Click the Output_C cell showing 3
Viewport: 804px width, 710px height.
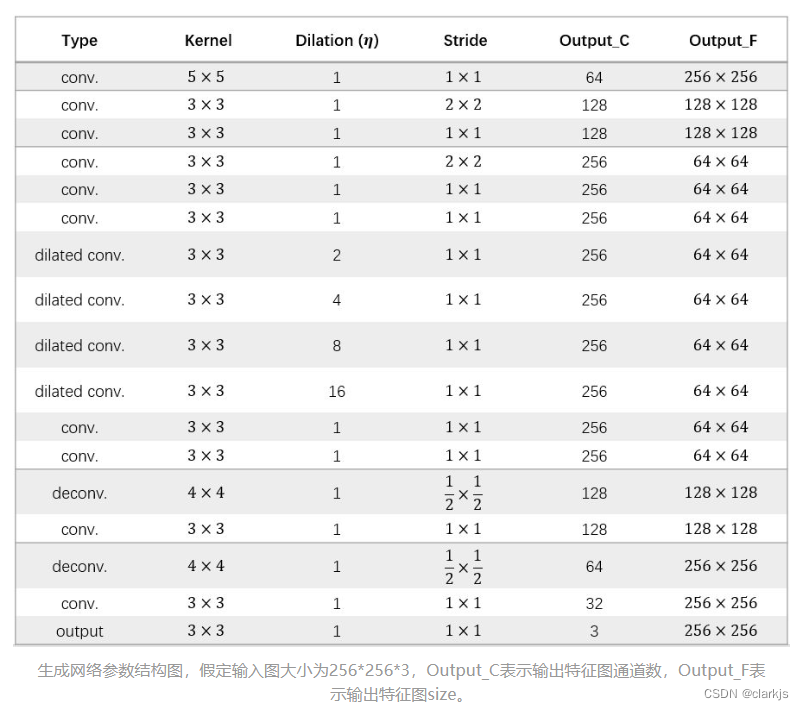pyautogui.click(x=594, y=631)
